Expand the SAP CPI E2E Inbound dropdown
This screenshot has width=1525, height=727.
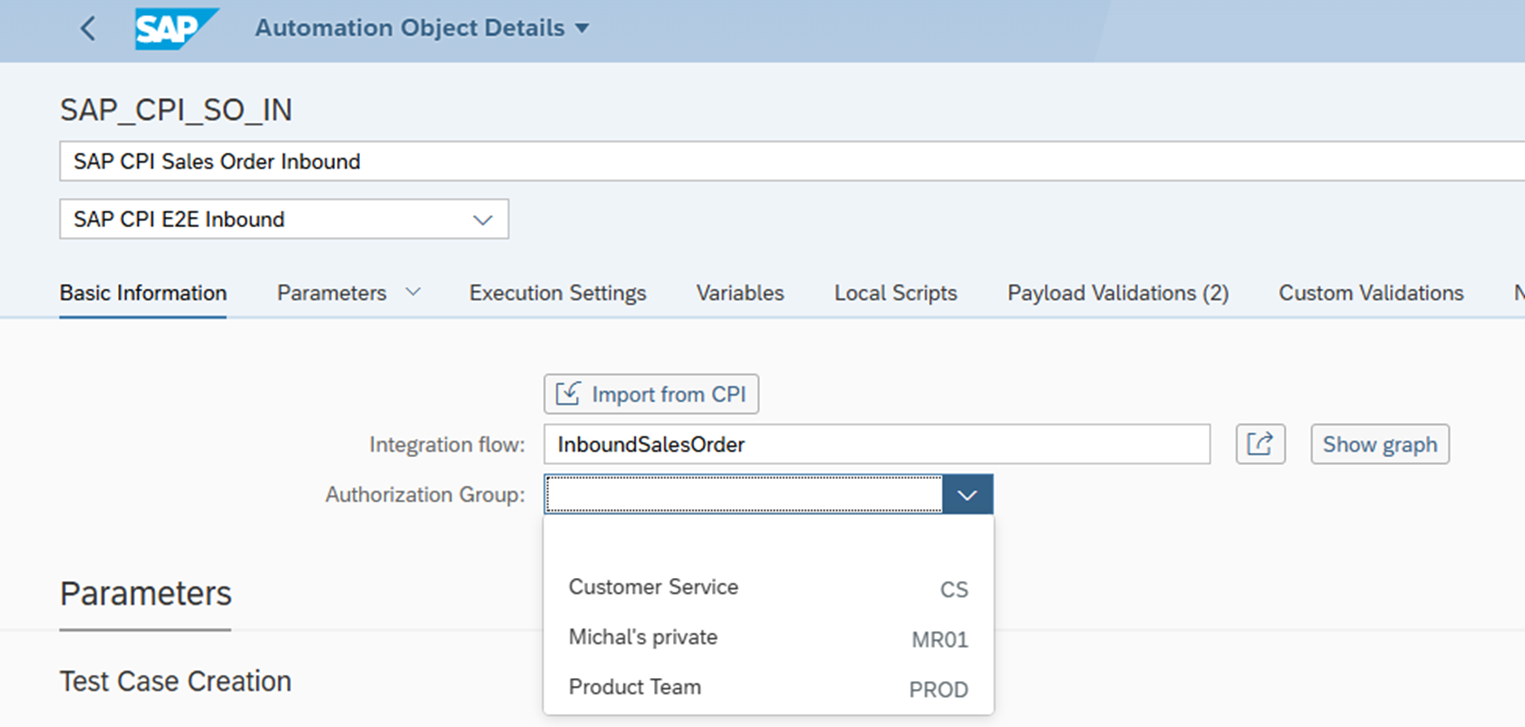[x=483, y=220]
